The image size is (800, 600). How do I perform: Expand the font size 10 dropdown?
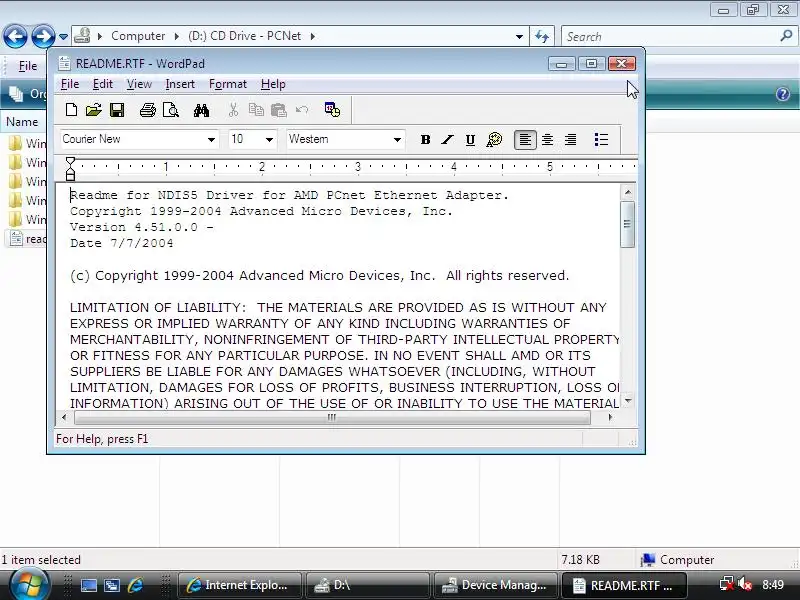click(269, 140)
